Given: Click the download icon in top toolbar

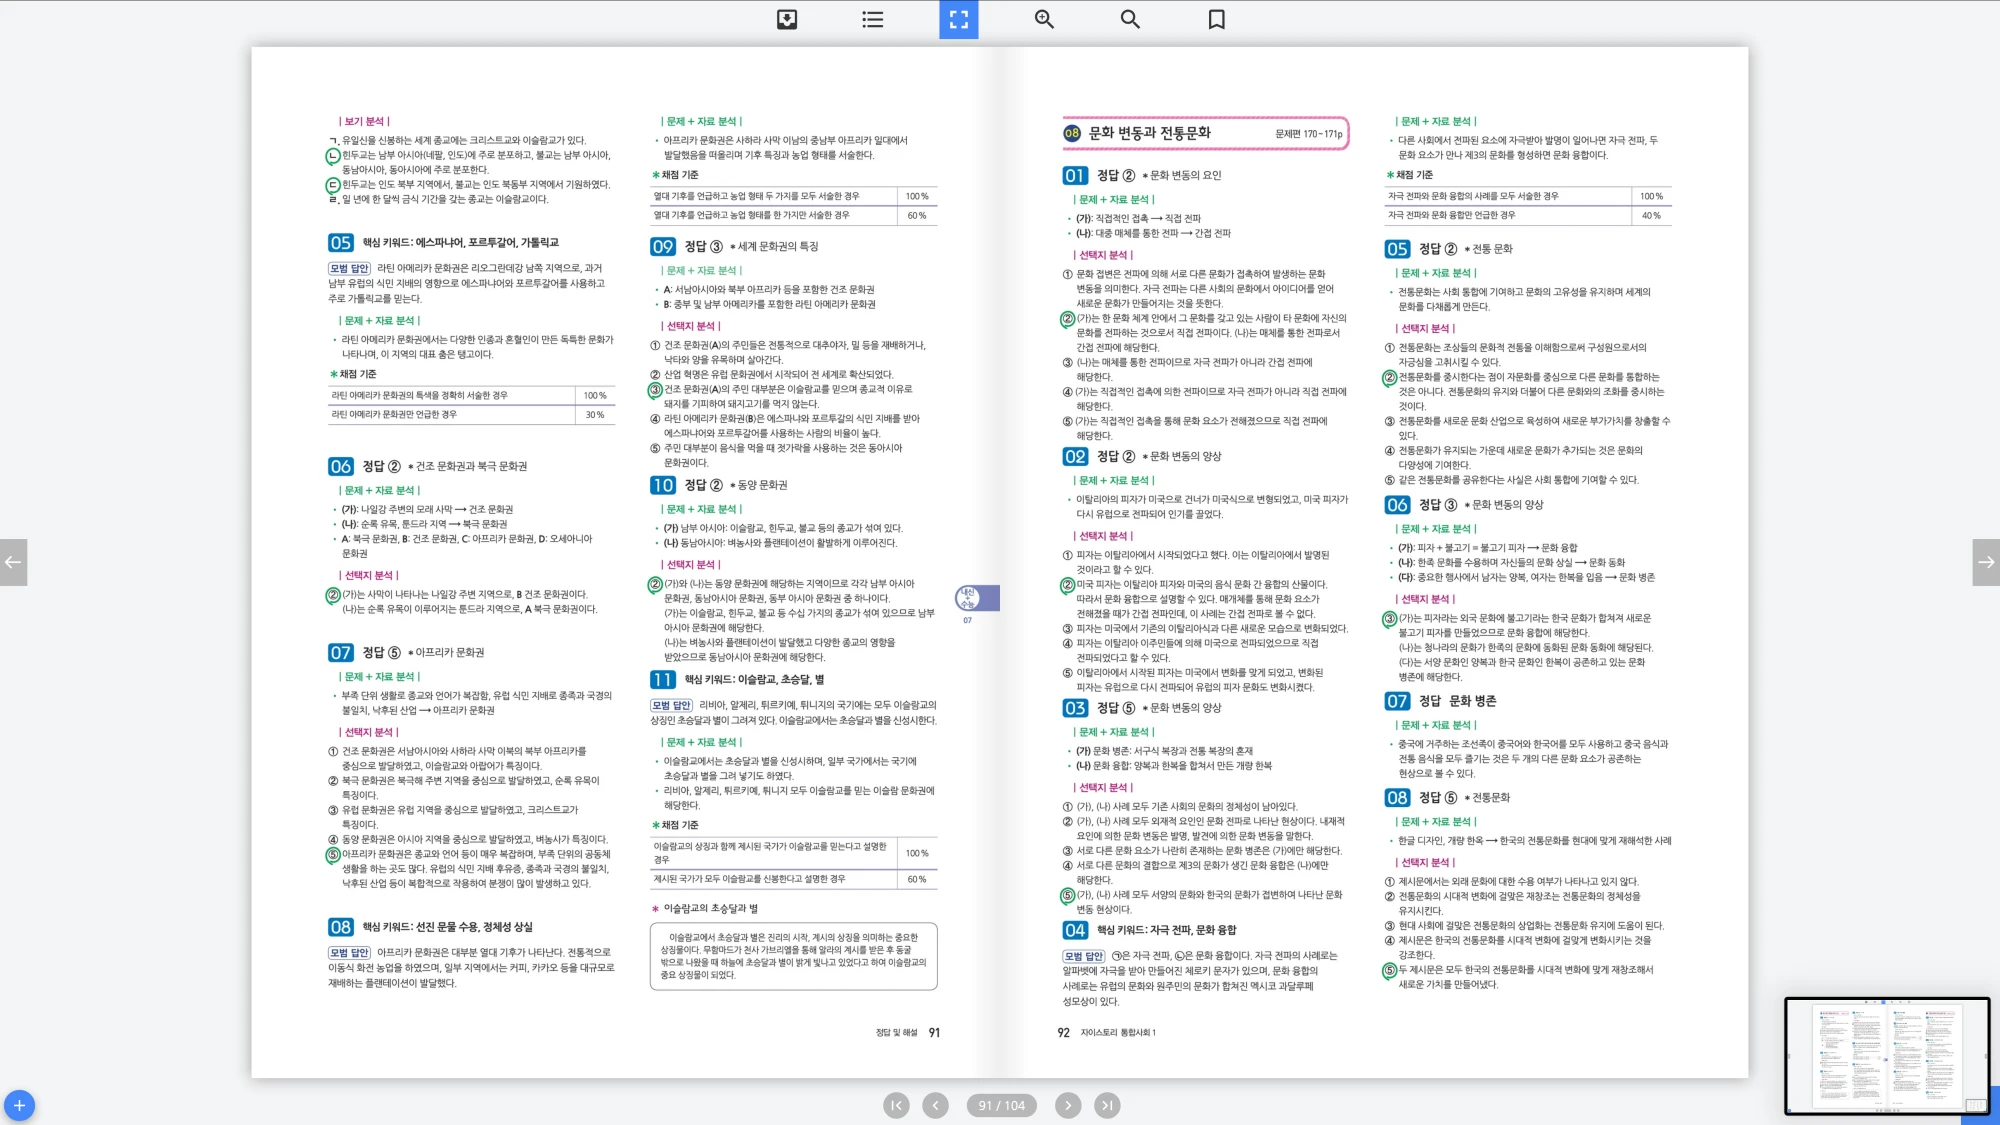Looking at the screenshot, I should coord(787,19).
